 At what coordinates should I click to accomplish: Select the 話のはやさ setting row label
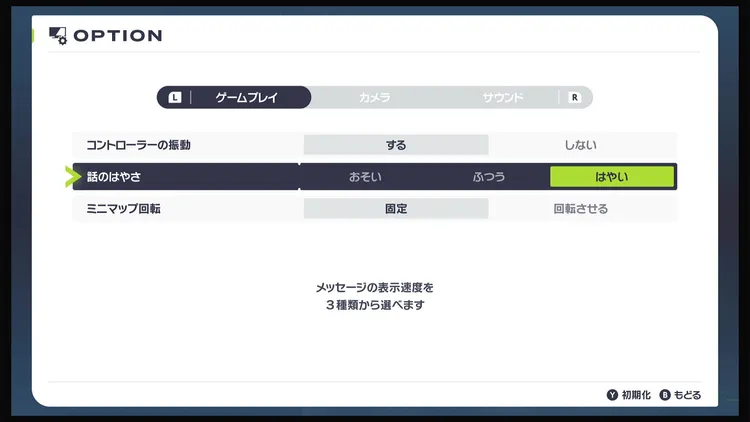(x=114, y=177)
